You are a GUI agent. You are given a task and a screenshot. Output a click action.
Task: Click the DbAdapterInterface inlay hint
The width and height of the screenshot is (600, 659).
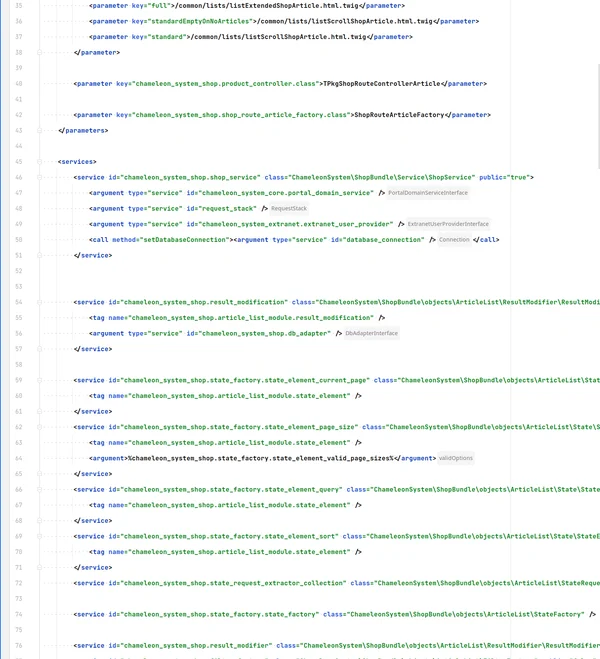click(371, 333)
